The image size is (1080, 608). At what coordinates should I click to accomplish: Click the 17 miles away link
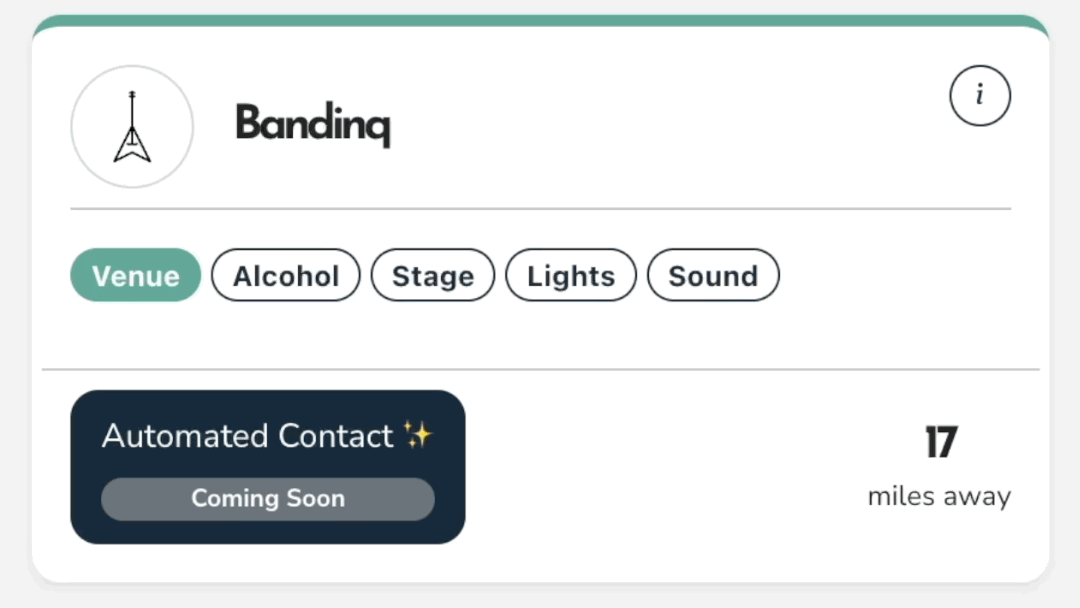pyautogui.click(x=939, y=468)
